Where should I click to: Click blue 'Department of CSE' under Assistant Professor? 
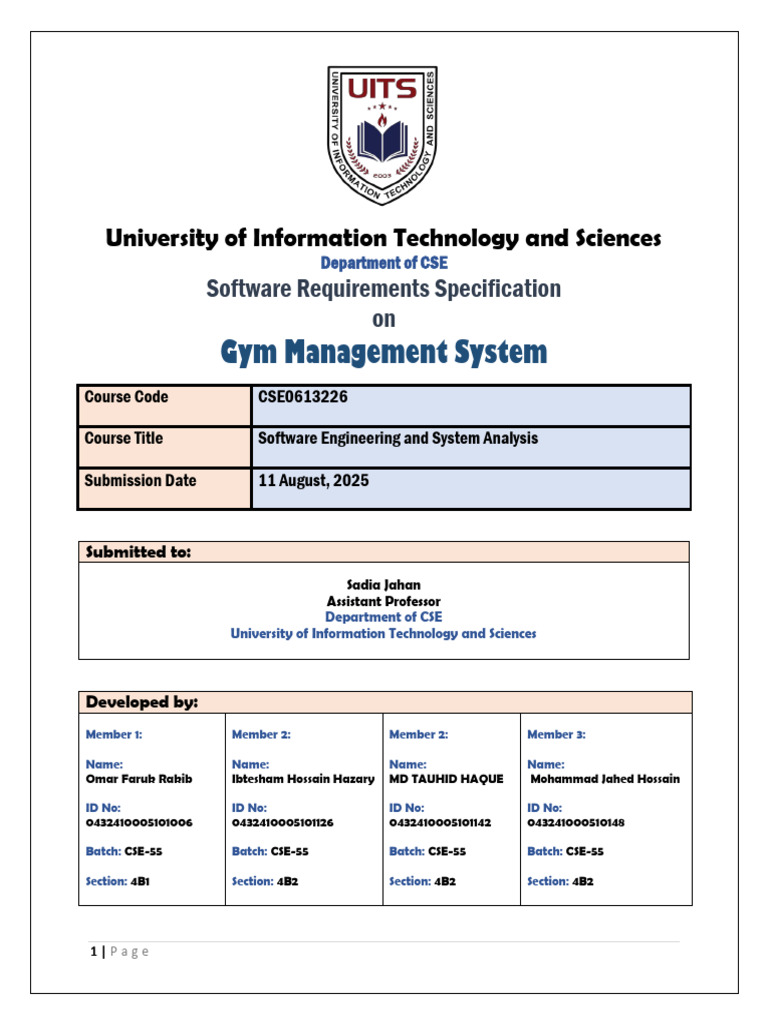click(383, 617)
